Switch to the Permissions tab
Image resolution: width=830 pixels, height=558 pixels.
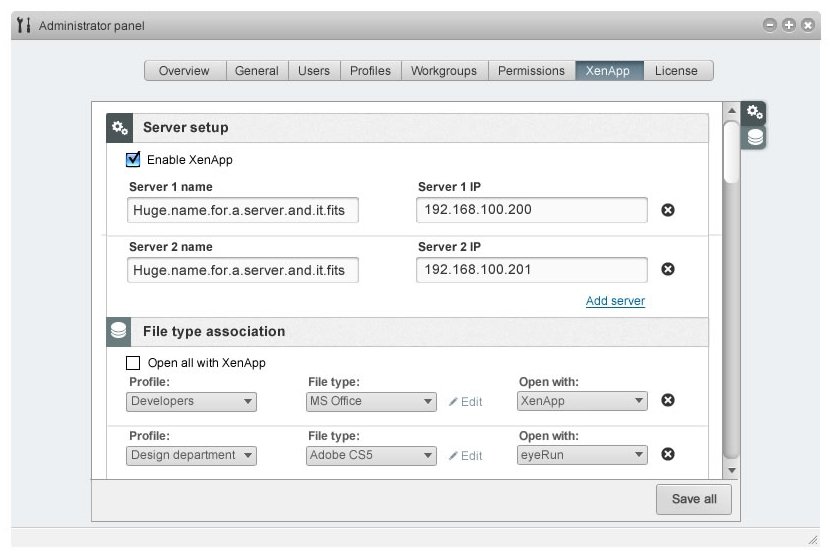(x=531, y=70)
